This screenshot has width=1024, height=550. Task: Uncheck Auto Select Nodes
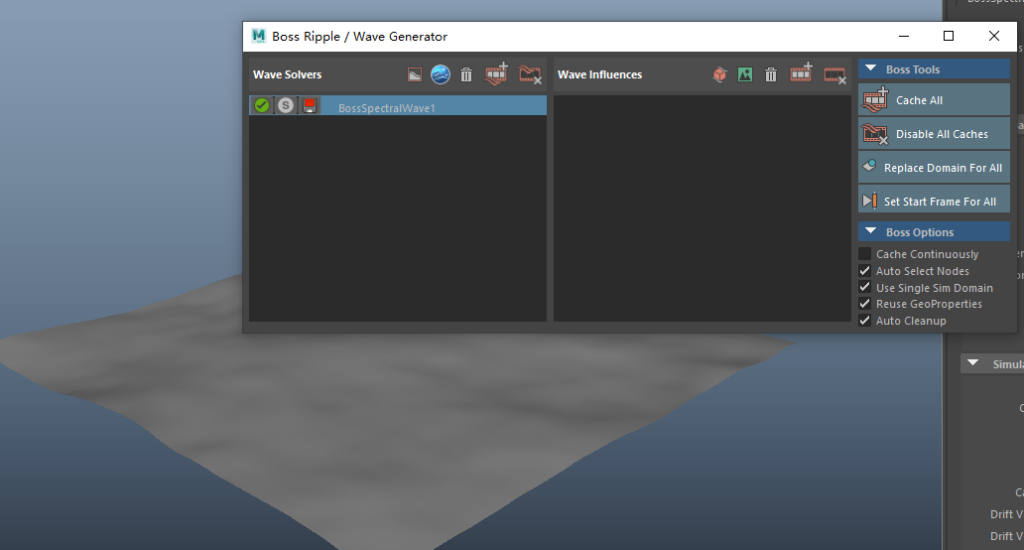pyautogui.click(x=865, y=270)
